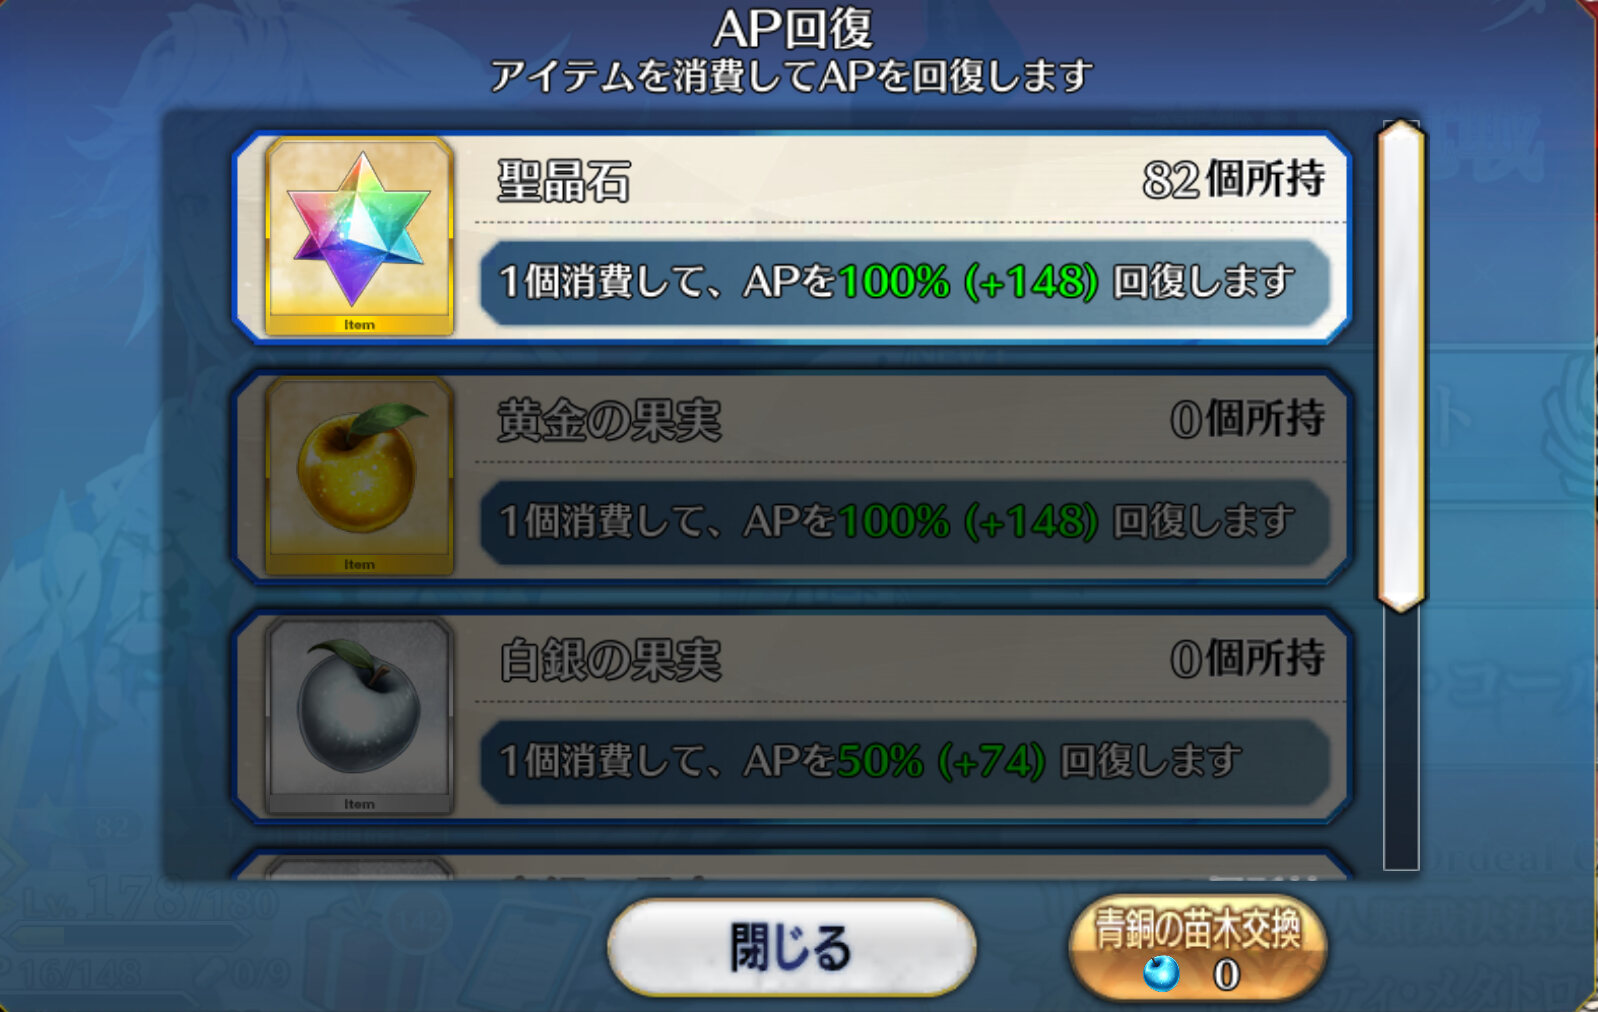
Task: Click the 白銀の果実 item name text
Action: (x=609, y=661)
